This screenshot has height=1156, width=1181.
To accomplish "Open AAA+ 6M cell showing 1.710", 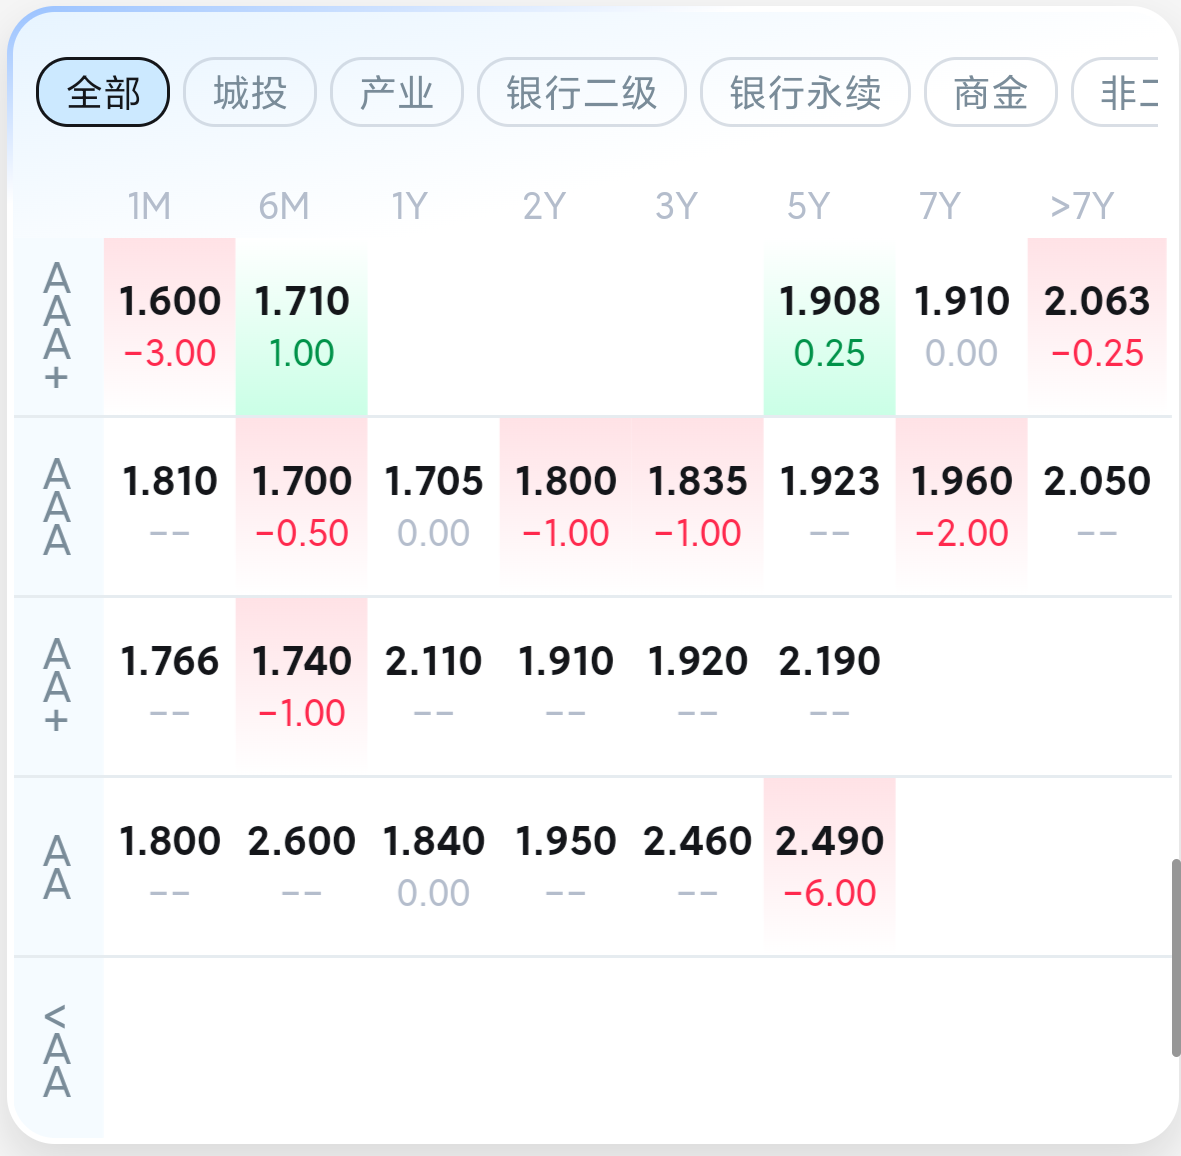I will pyautogui.click(x=301, y=327).
